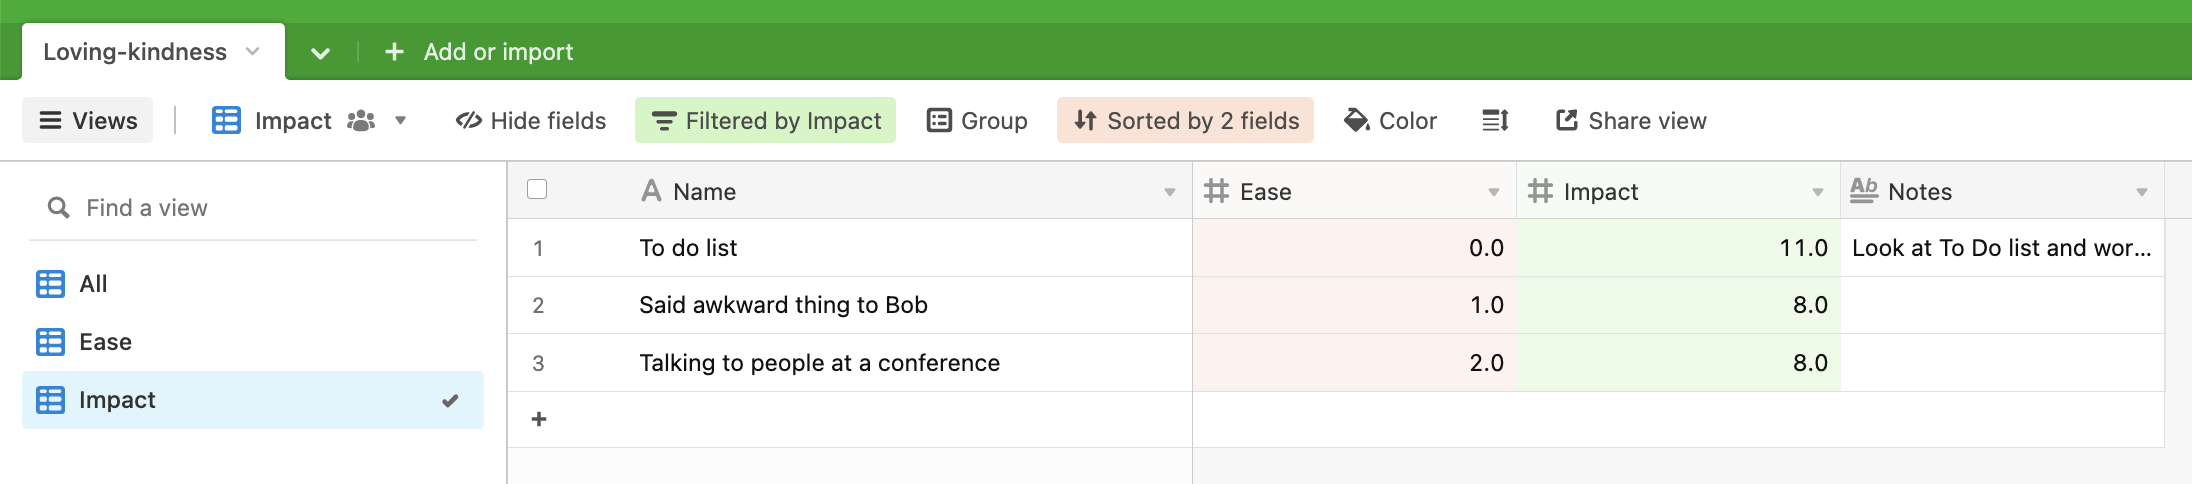Toggle the Views sidebar button
Screen dimensions: 2192x484
pyautogui.click(x=88, y=121)
